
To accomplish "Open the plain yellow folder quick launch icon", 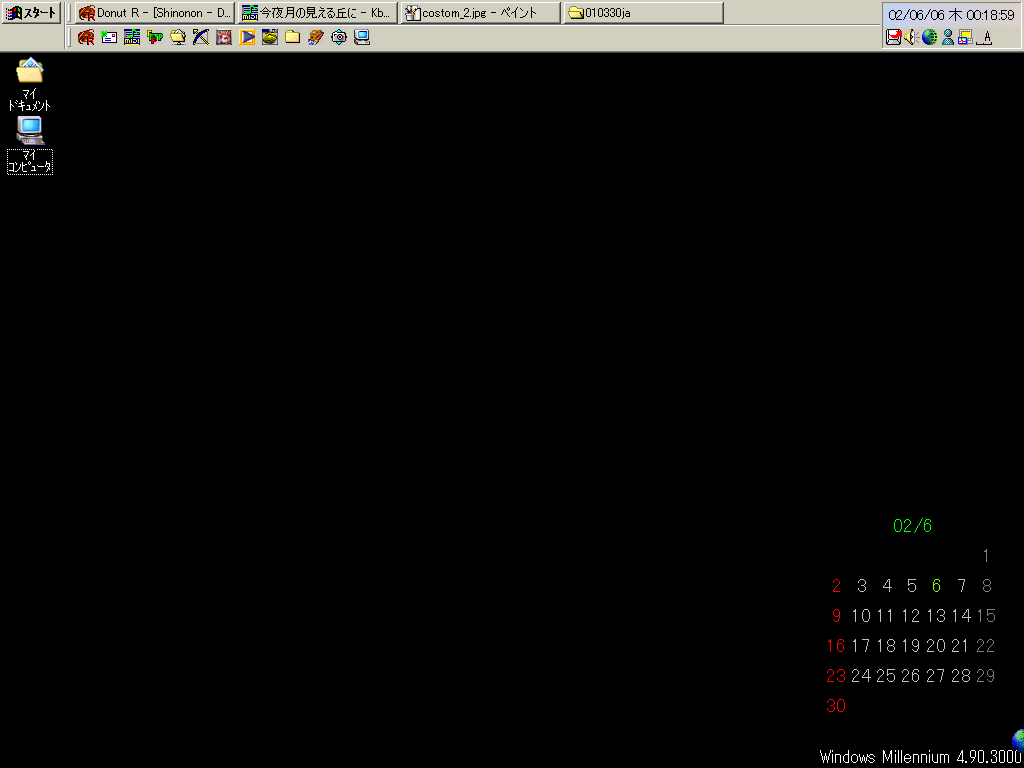I will 293,37.
